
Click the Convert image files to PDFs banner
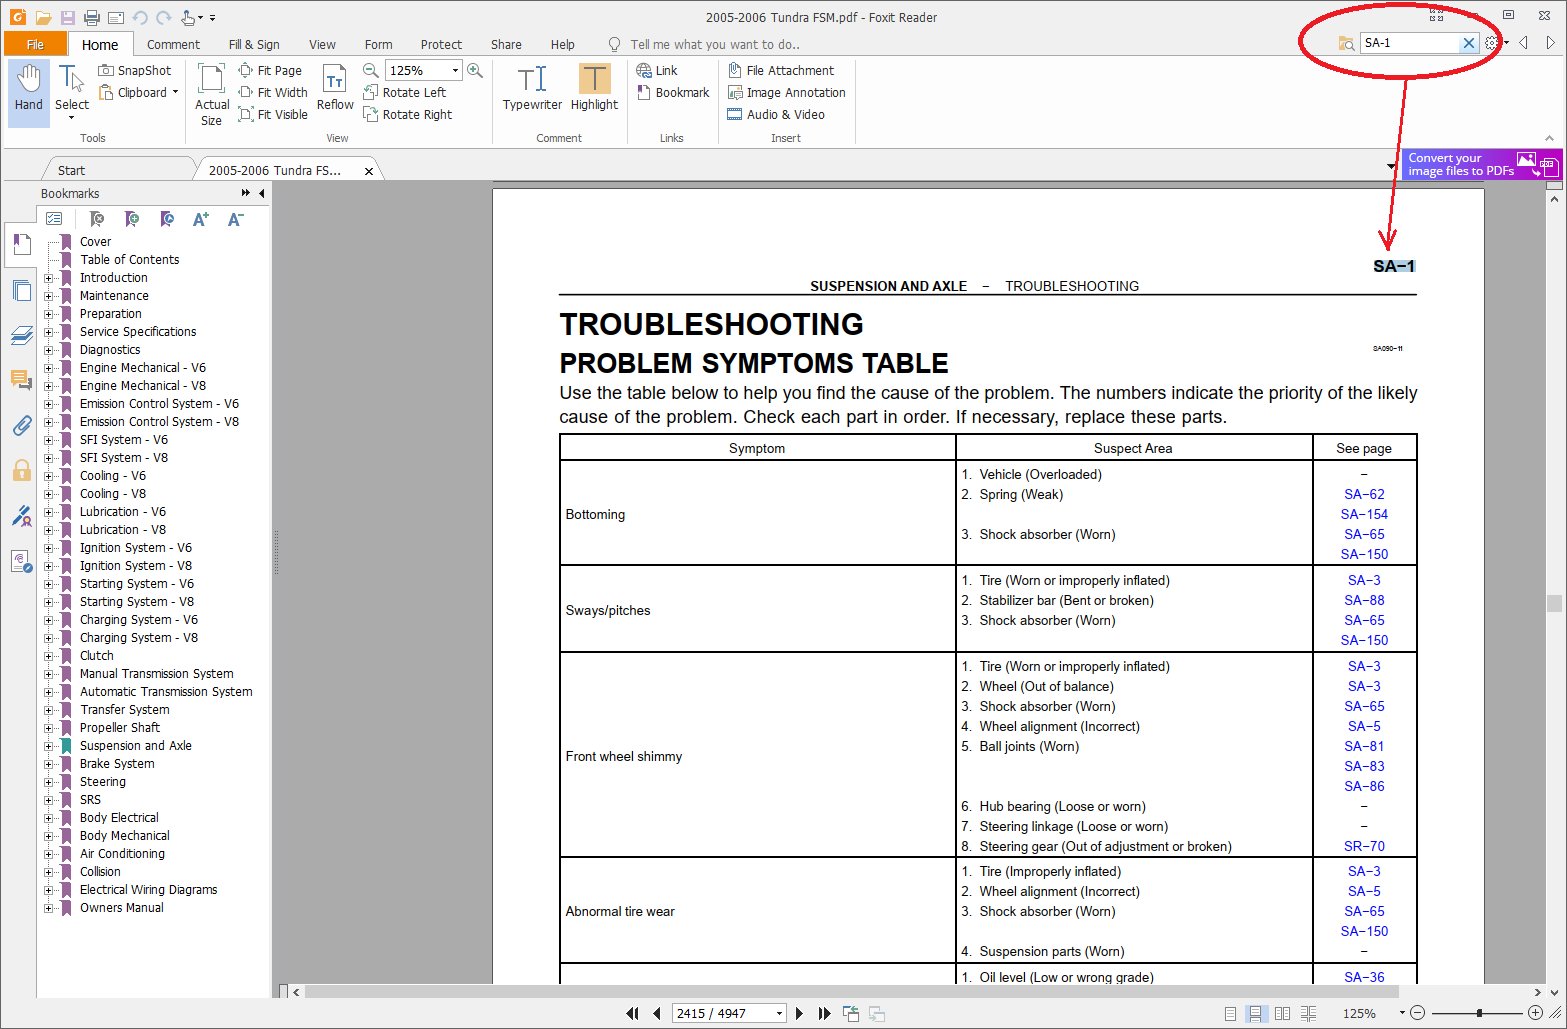1481,164
